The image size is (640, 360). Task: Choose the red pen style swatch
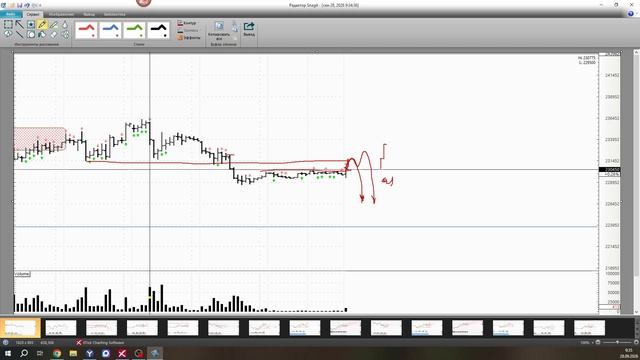[x=87, y=30]
